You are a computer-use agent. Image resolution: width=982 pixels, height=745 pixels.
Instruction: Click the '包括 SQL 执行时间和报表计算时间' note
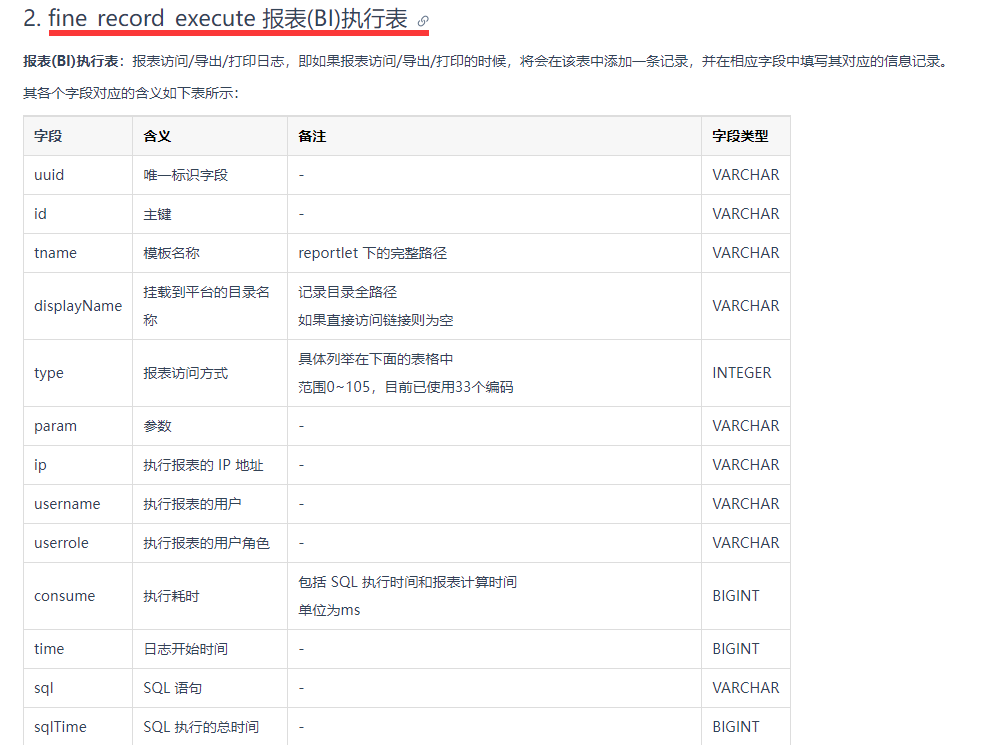[408, 582]
